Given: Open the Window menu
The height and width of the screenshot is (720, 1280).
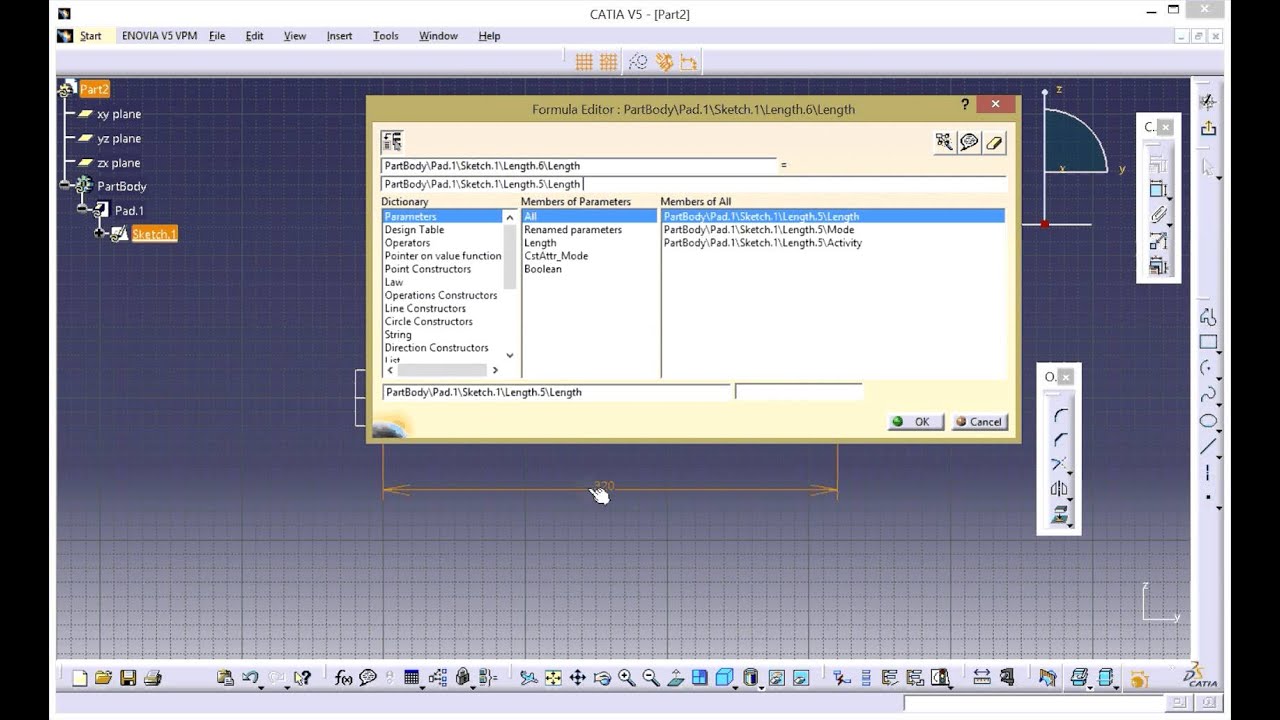Looking at the screenshot, I should tap(438, 36).
